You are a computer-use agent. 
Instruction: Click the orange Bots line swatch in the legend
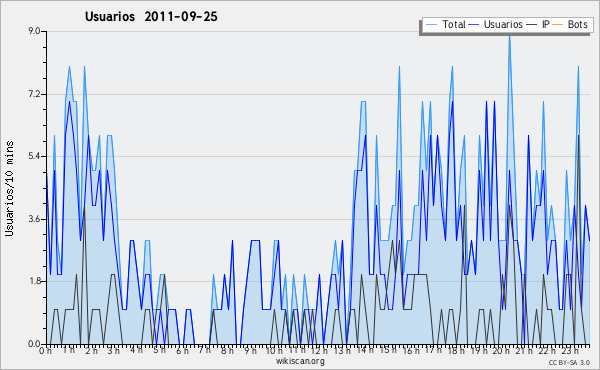(x=558, y=25)
